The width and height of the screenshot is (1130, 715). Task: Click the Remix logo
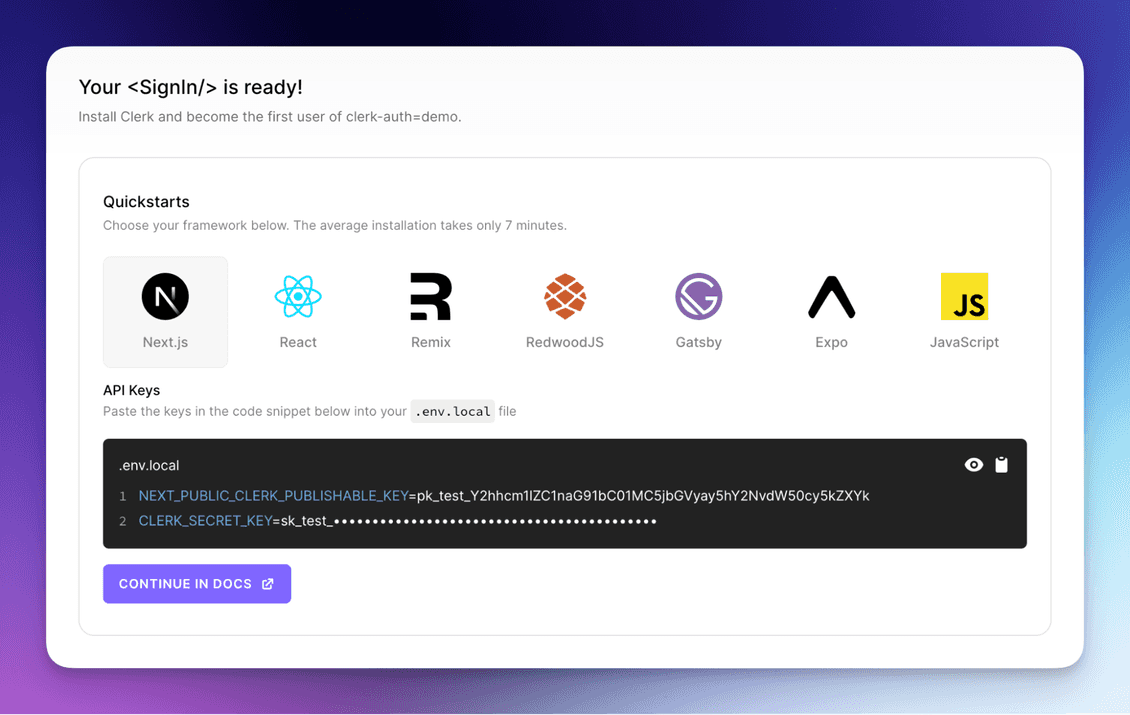[431, 296]
